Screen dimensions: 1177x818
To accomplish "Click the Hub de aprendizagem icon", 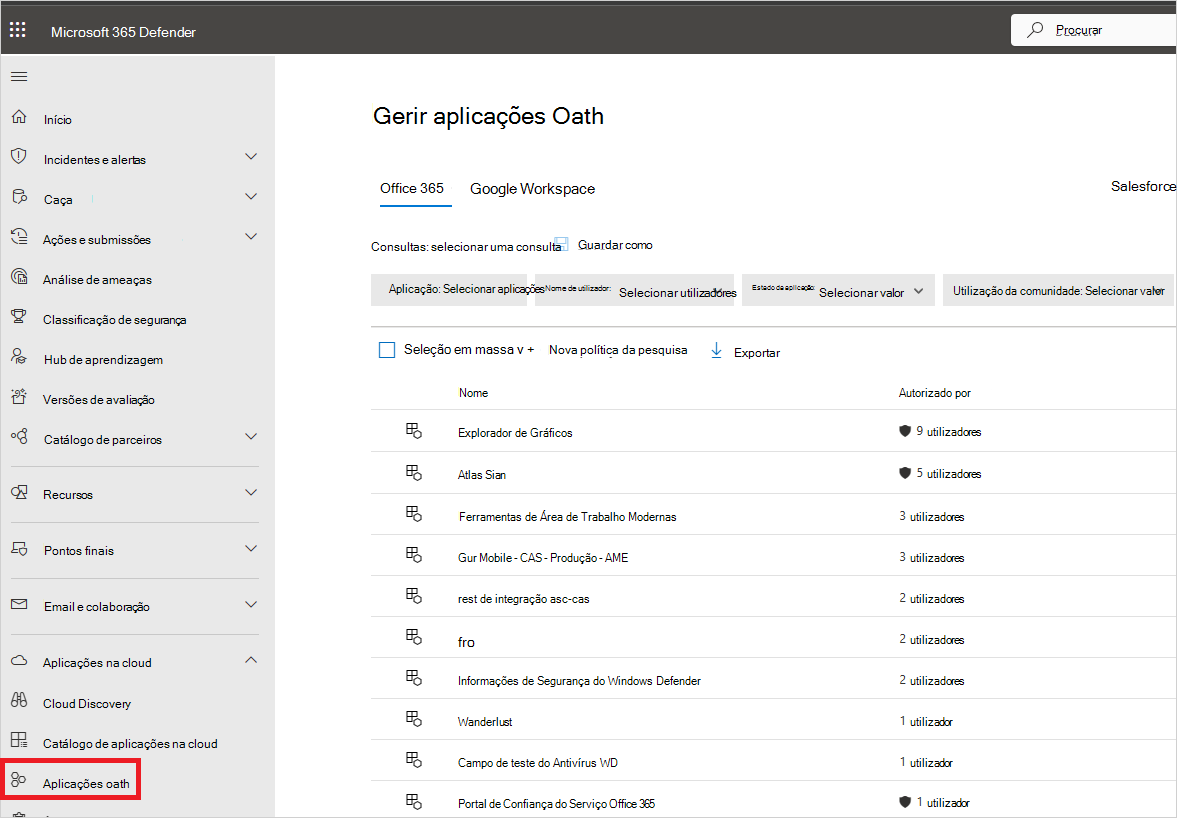I will pyautogui.click(x=18, y=358).
